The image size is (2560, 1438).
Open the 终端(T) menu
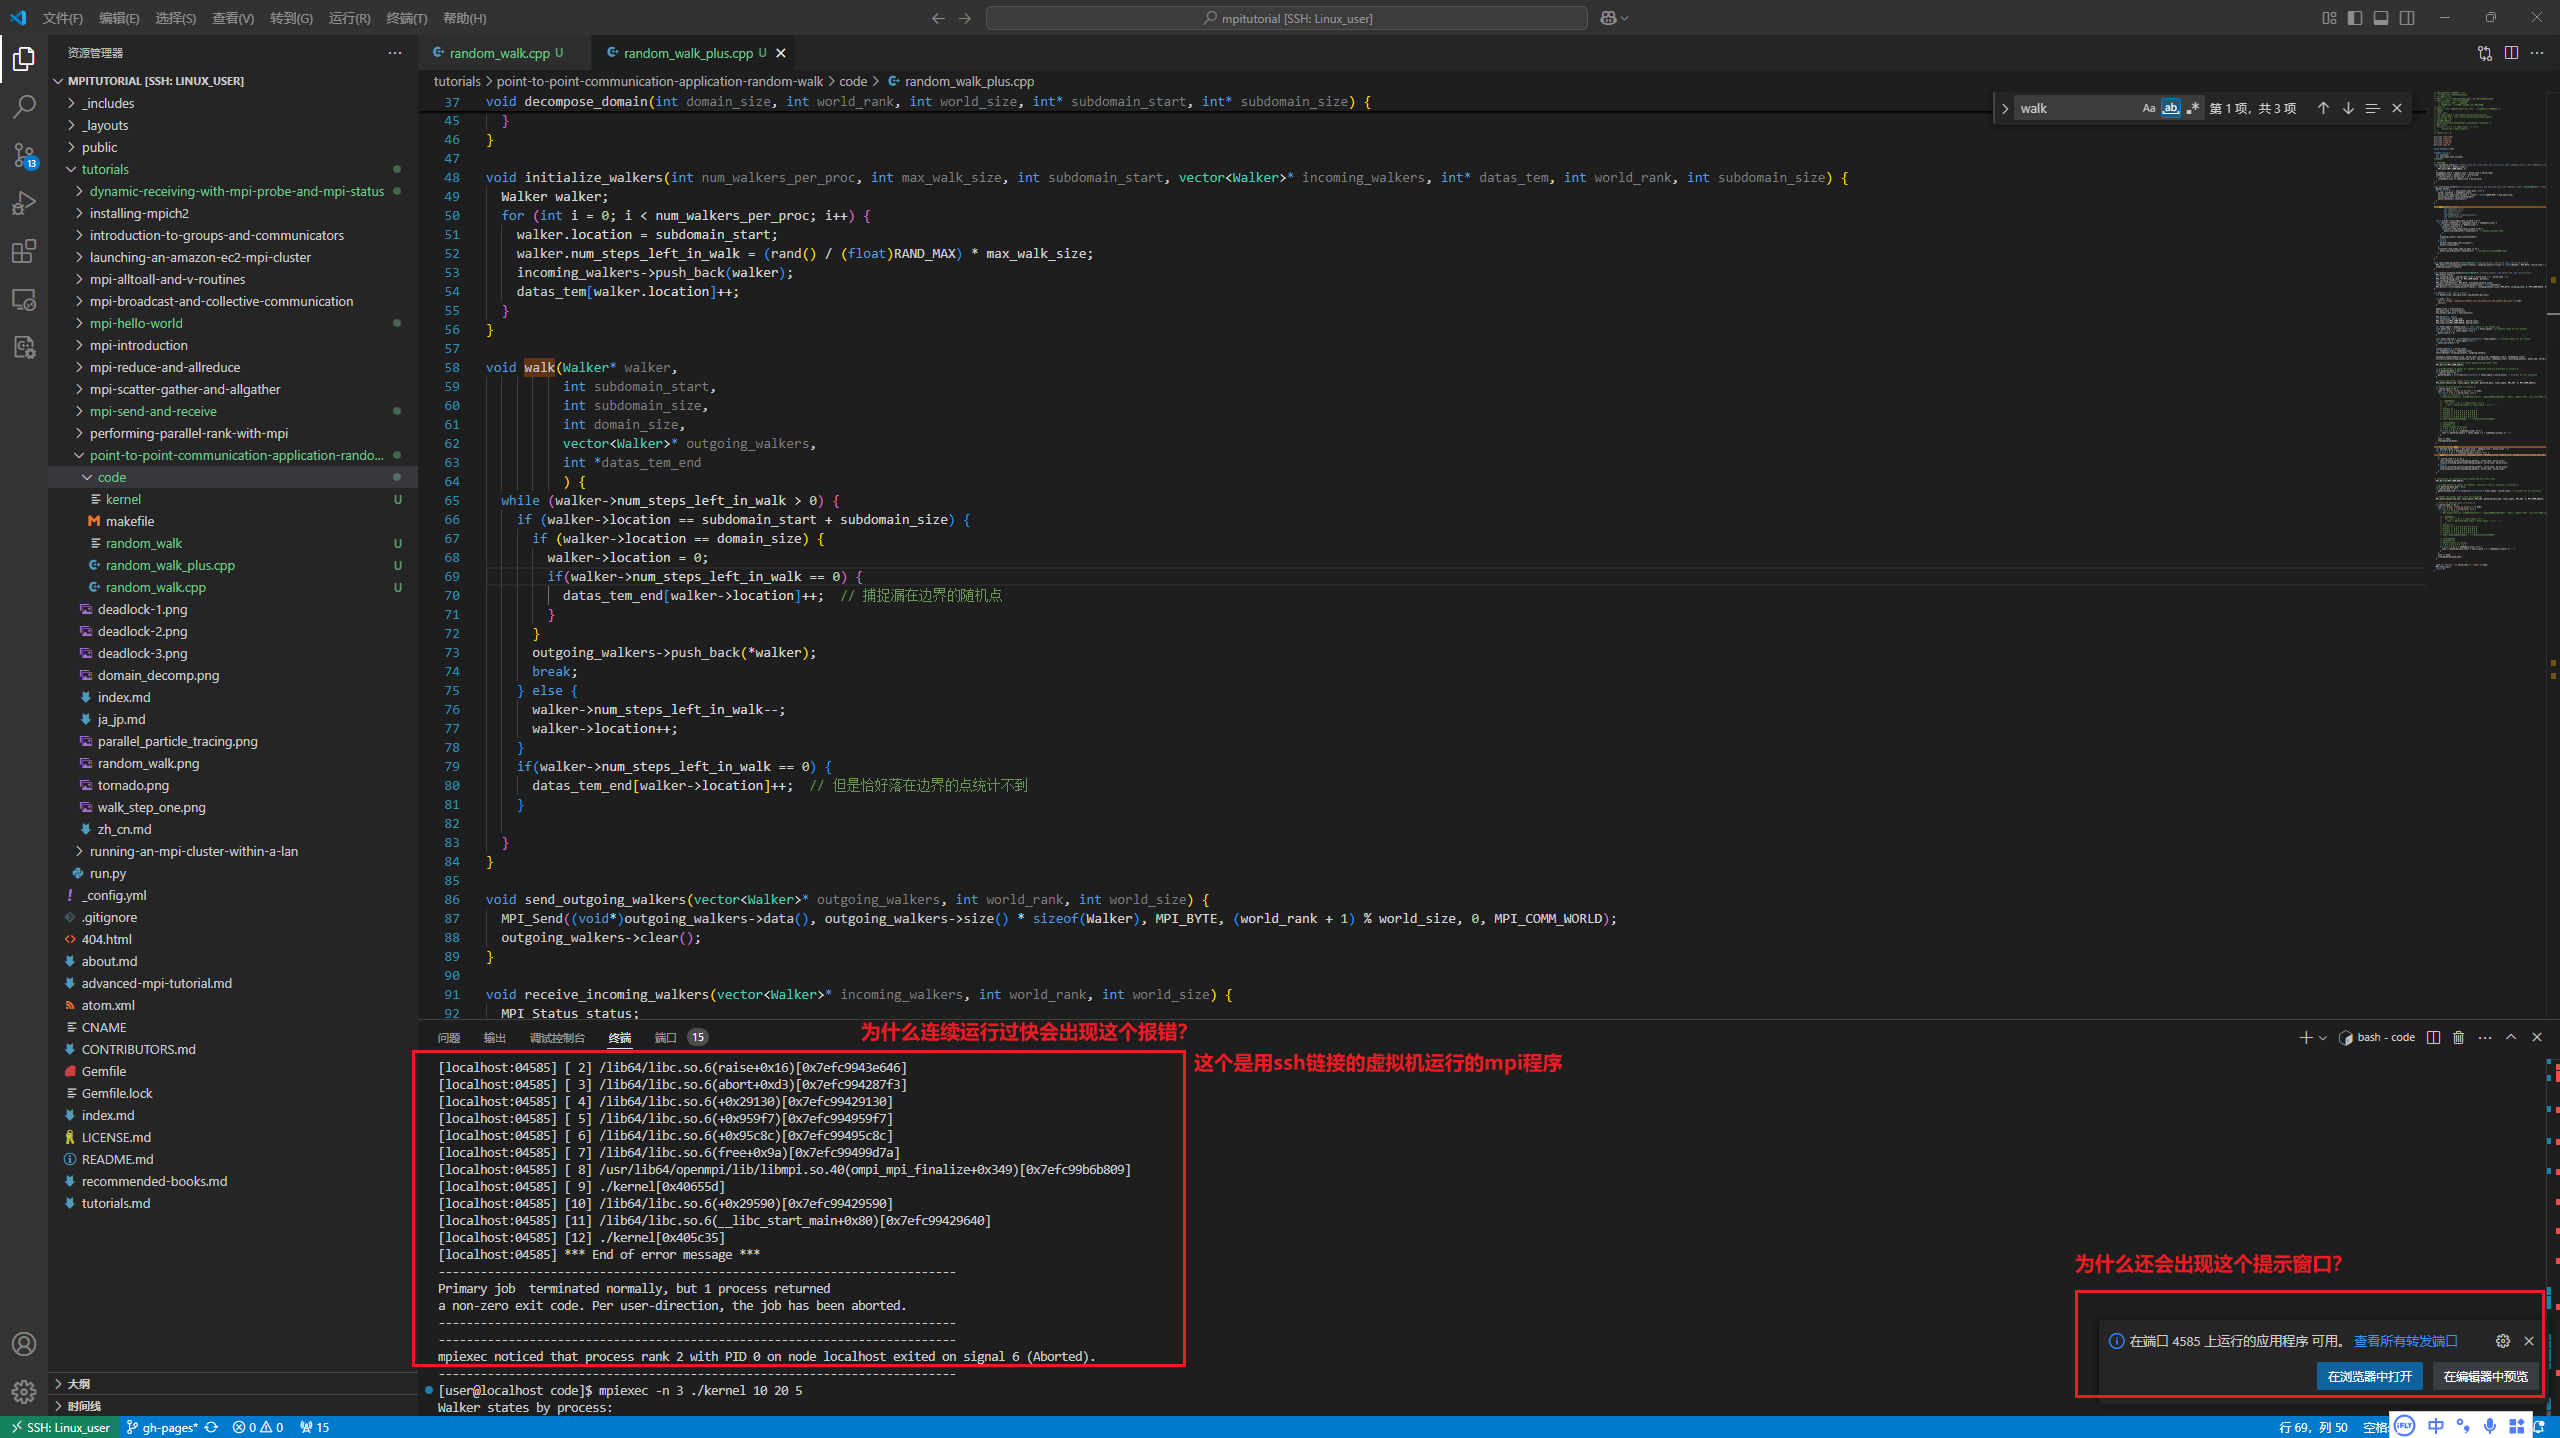coord(406,18)
